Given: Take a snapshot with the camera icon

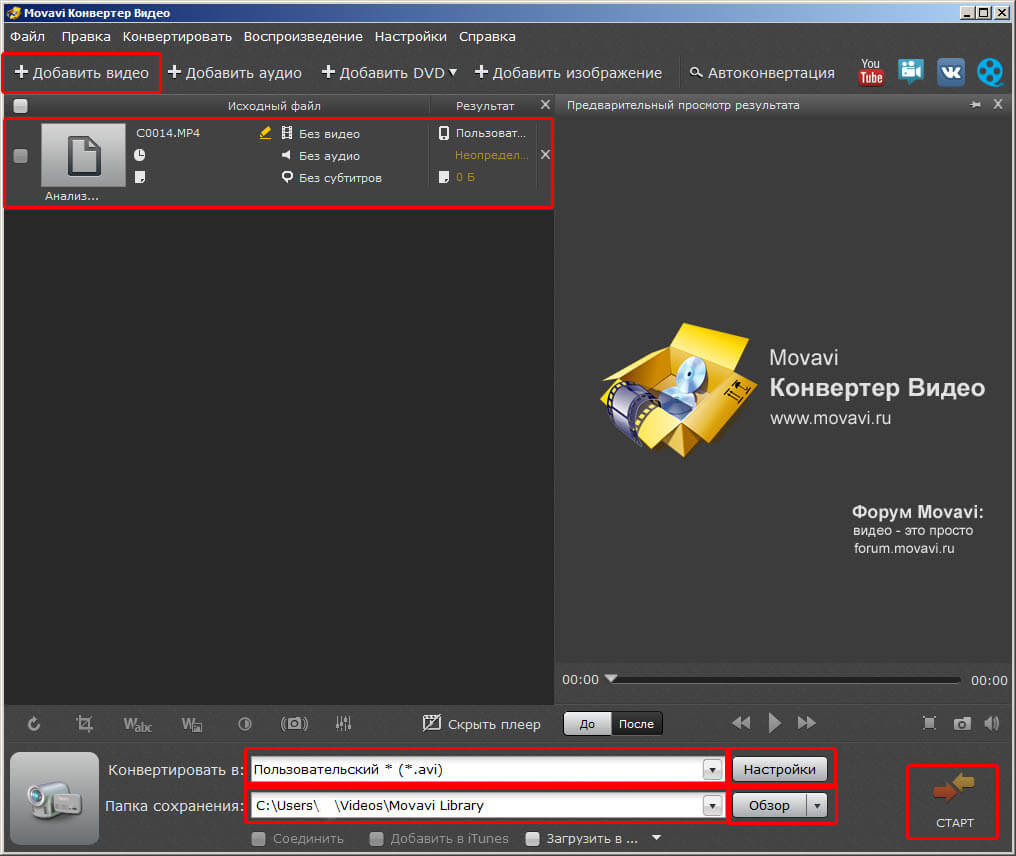Looking at the screenshot, I should click(962, 723).
